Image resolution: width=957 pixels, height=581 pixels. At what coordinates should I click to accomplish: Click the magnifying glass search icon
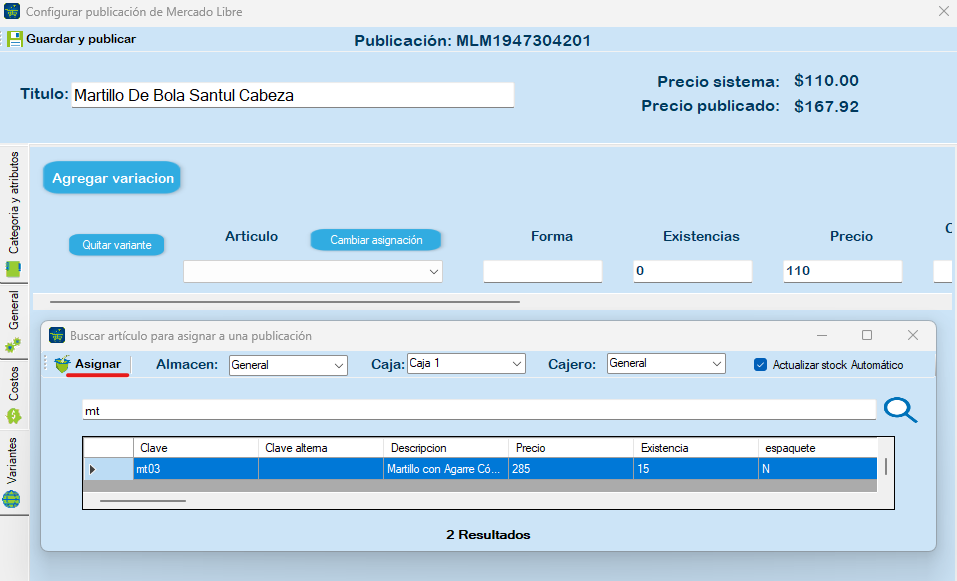coord(900,410)
